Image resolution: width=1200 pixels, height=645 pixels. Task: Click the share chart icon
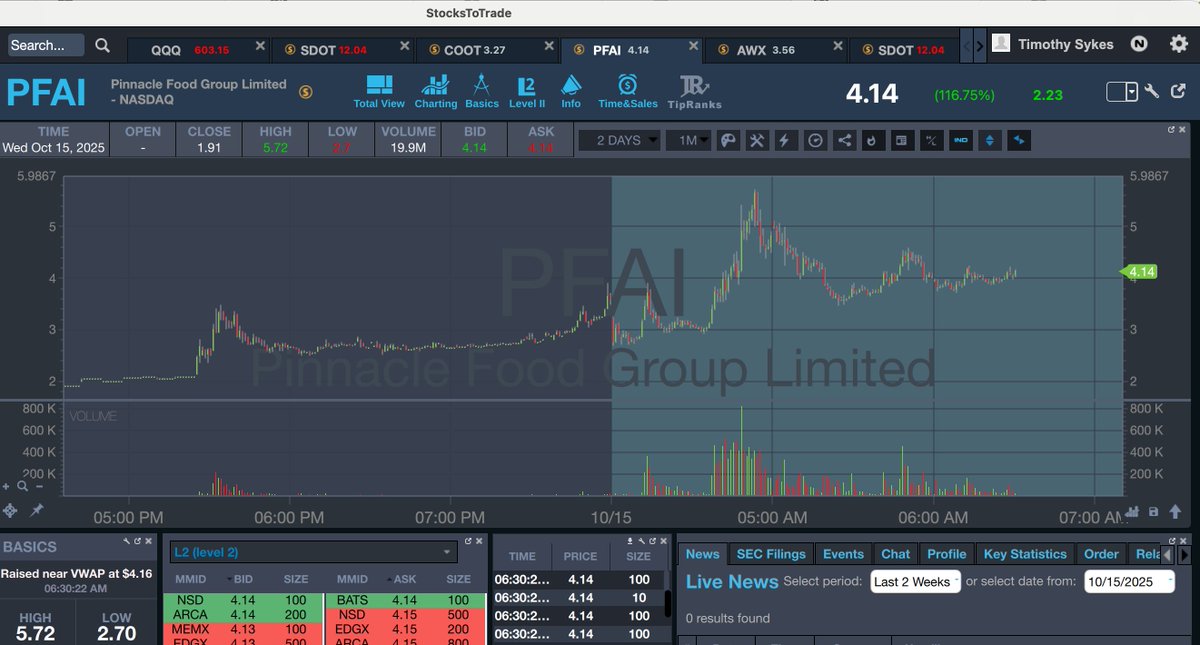(844, 141)
